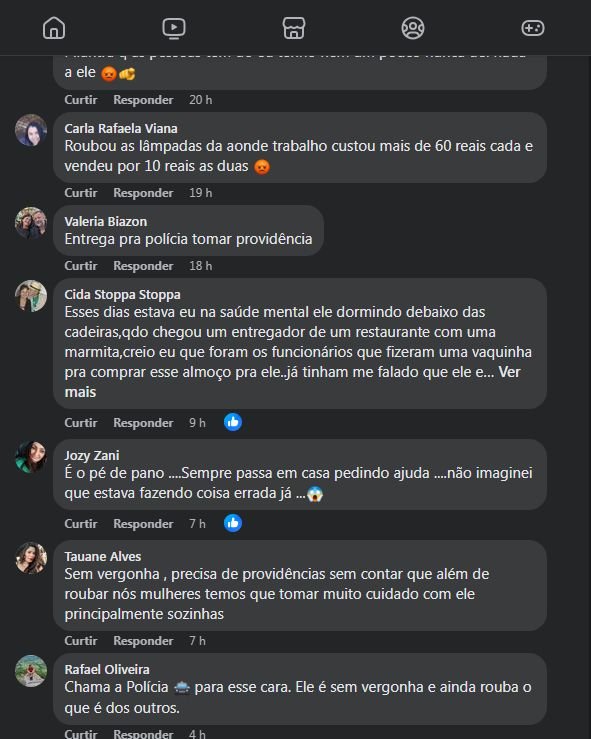Click Responder under Valeria Biazon's comment
This screenshot has width=591, height=739.
tap(143, 266)
